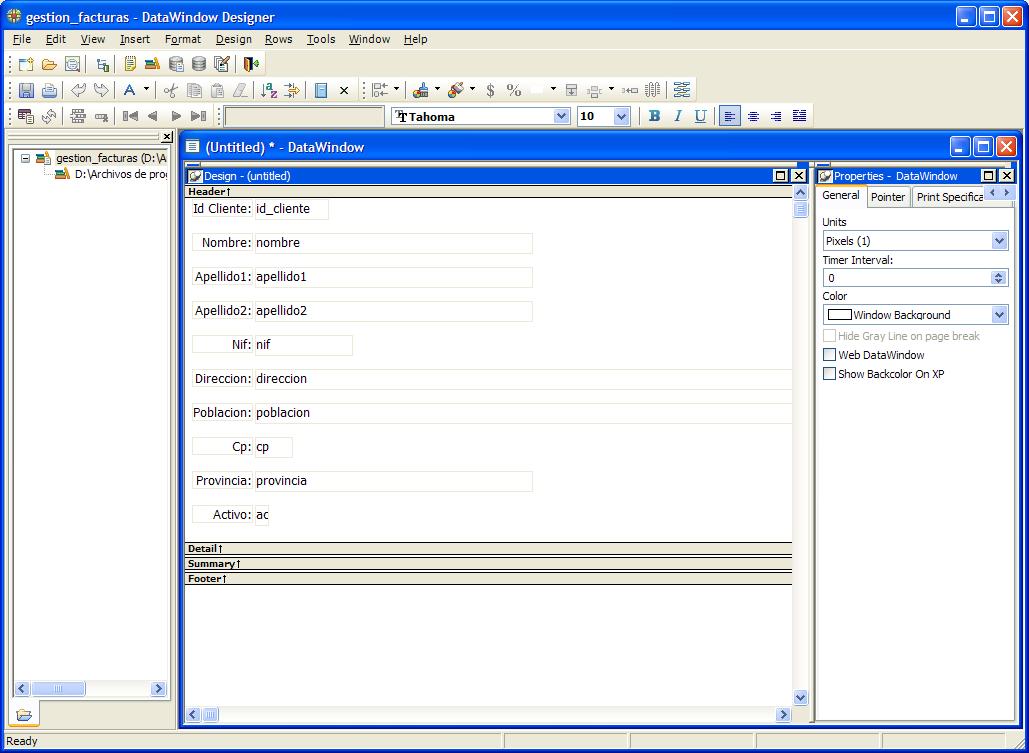The image size is (1029, 753).
Task: Open the Color Window Background dropdown
Action: tap(999, 314)
